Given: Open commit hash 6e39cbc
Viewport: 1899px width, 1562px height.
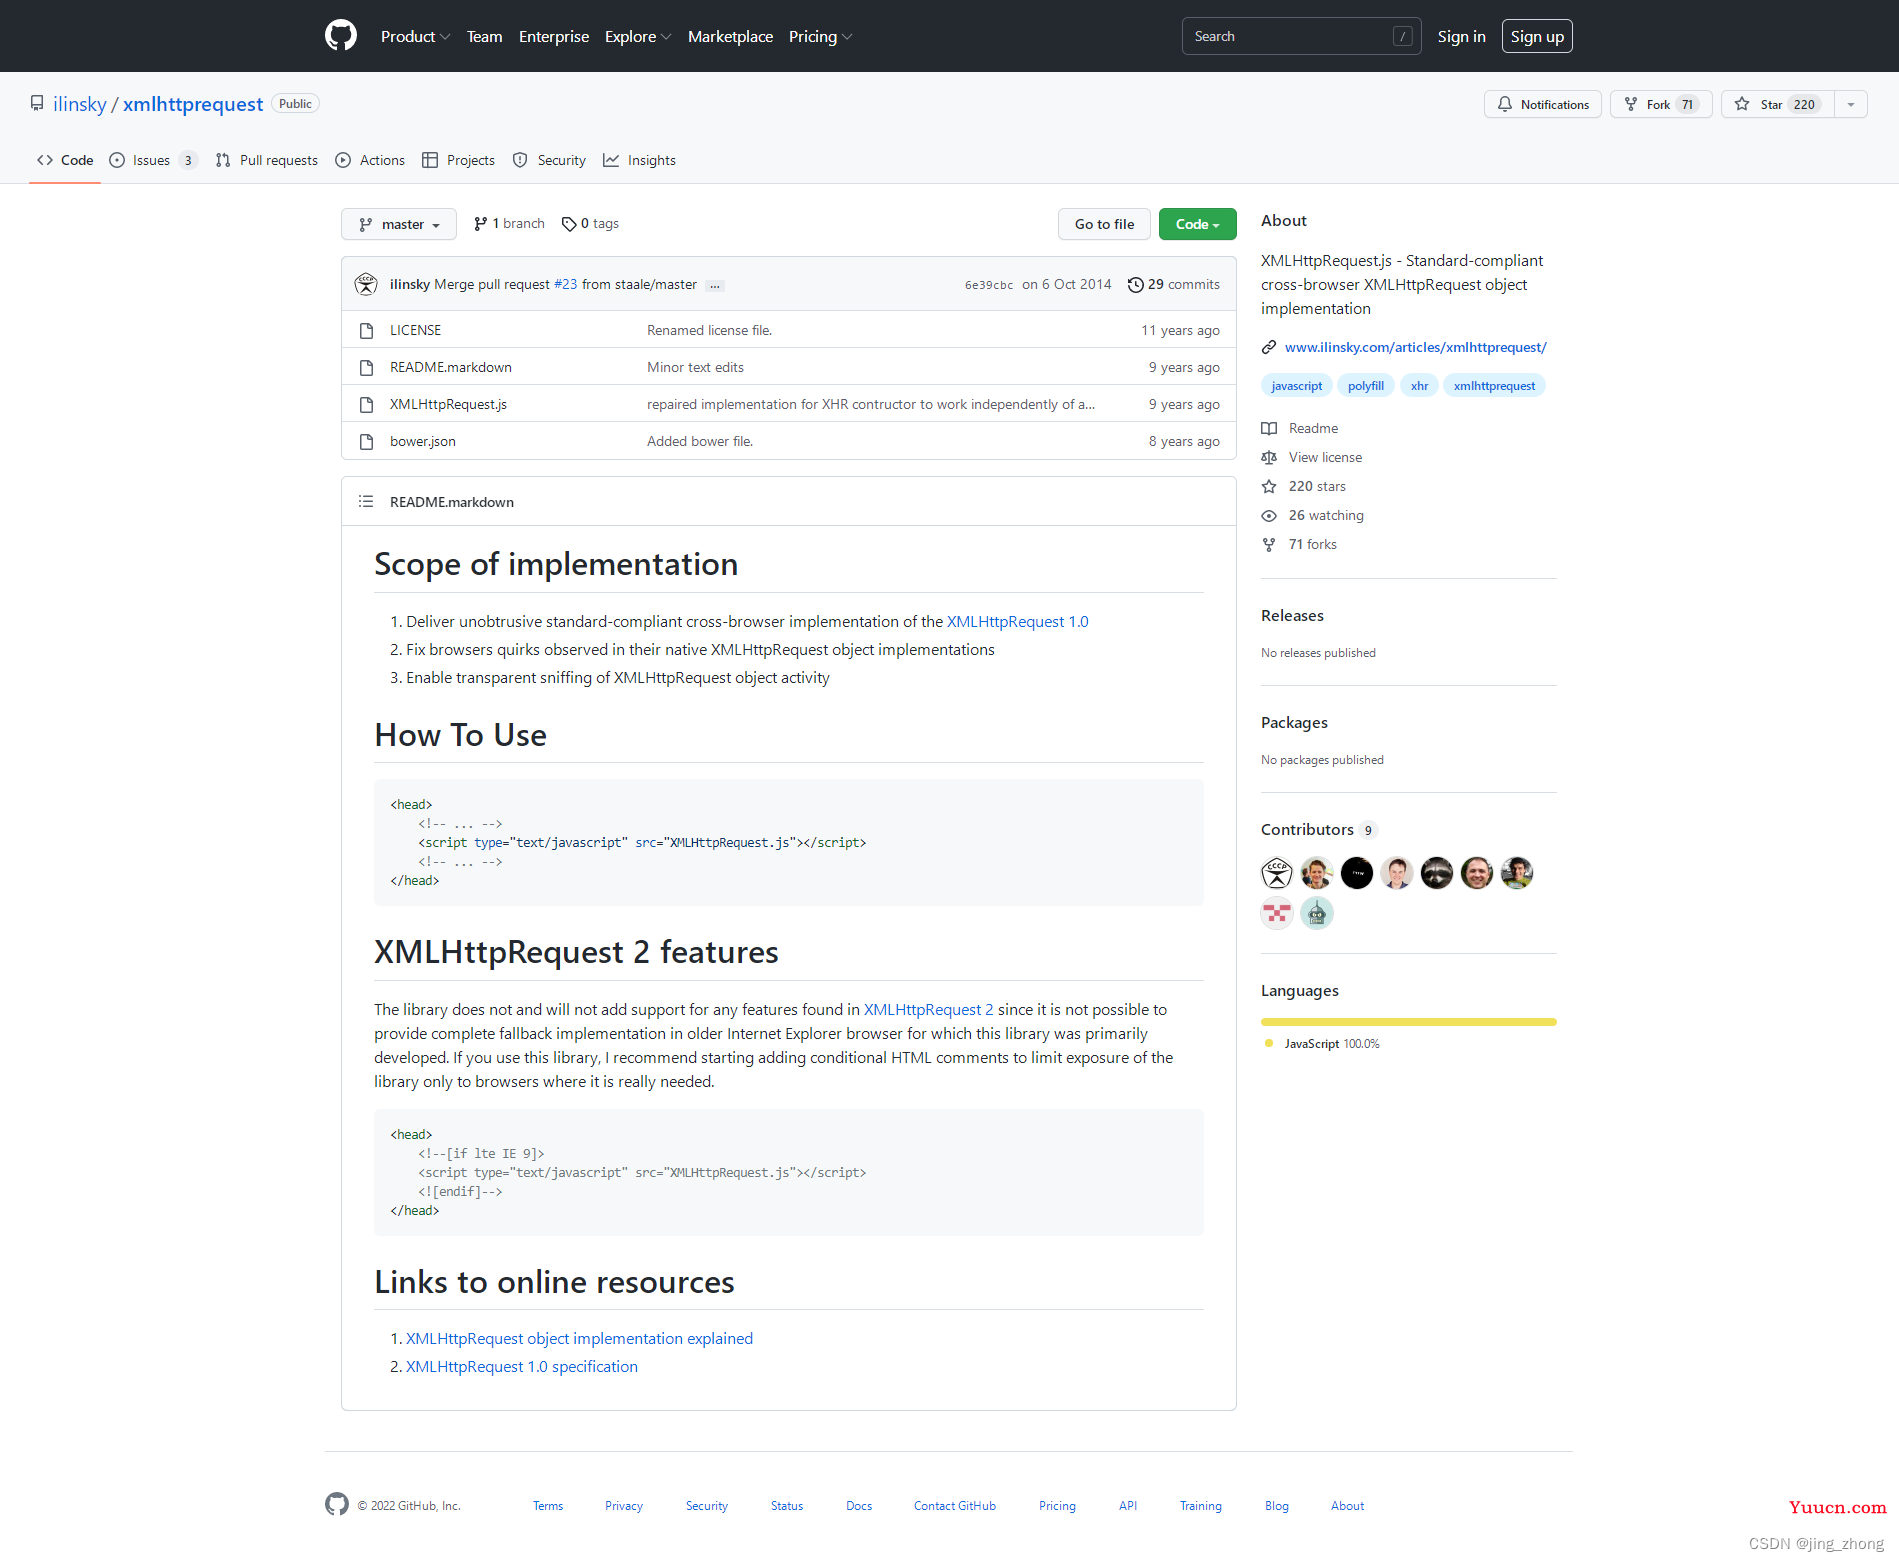Looking at the screenshot, I should pos(988,285).
